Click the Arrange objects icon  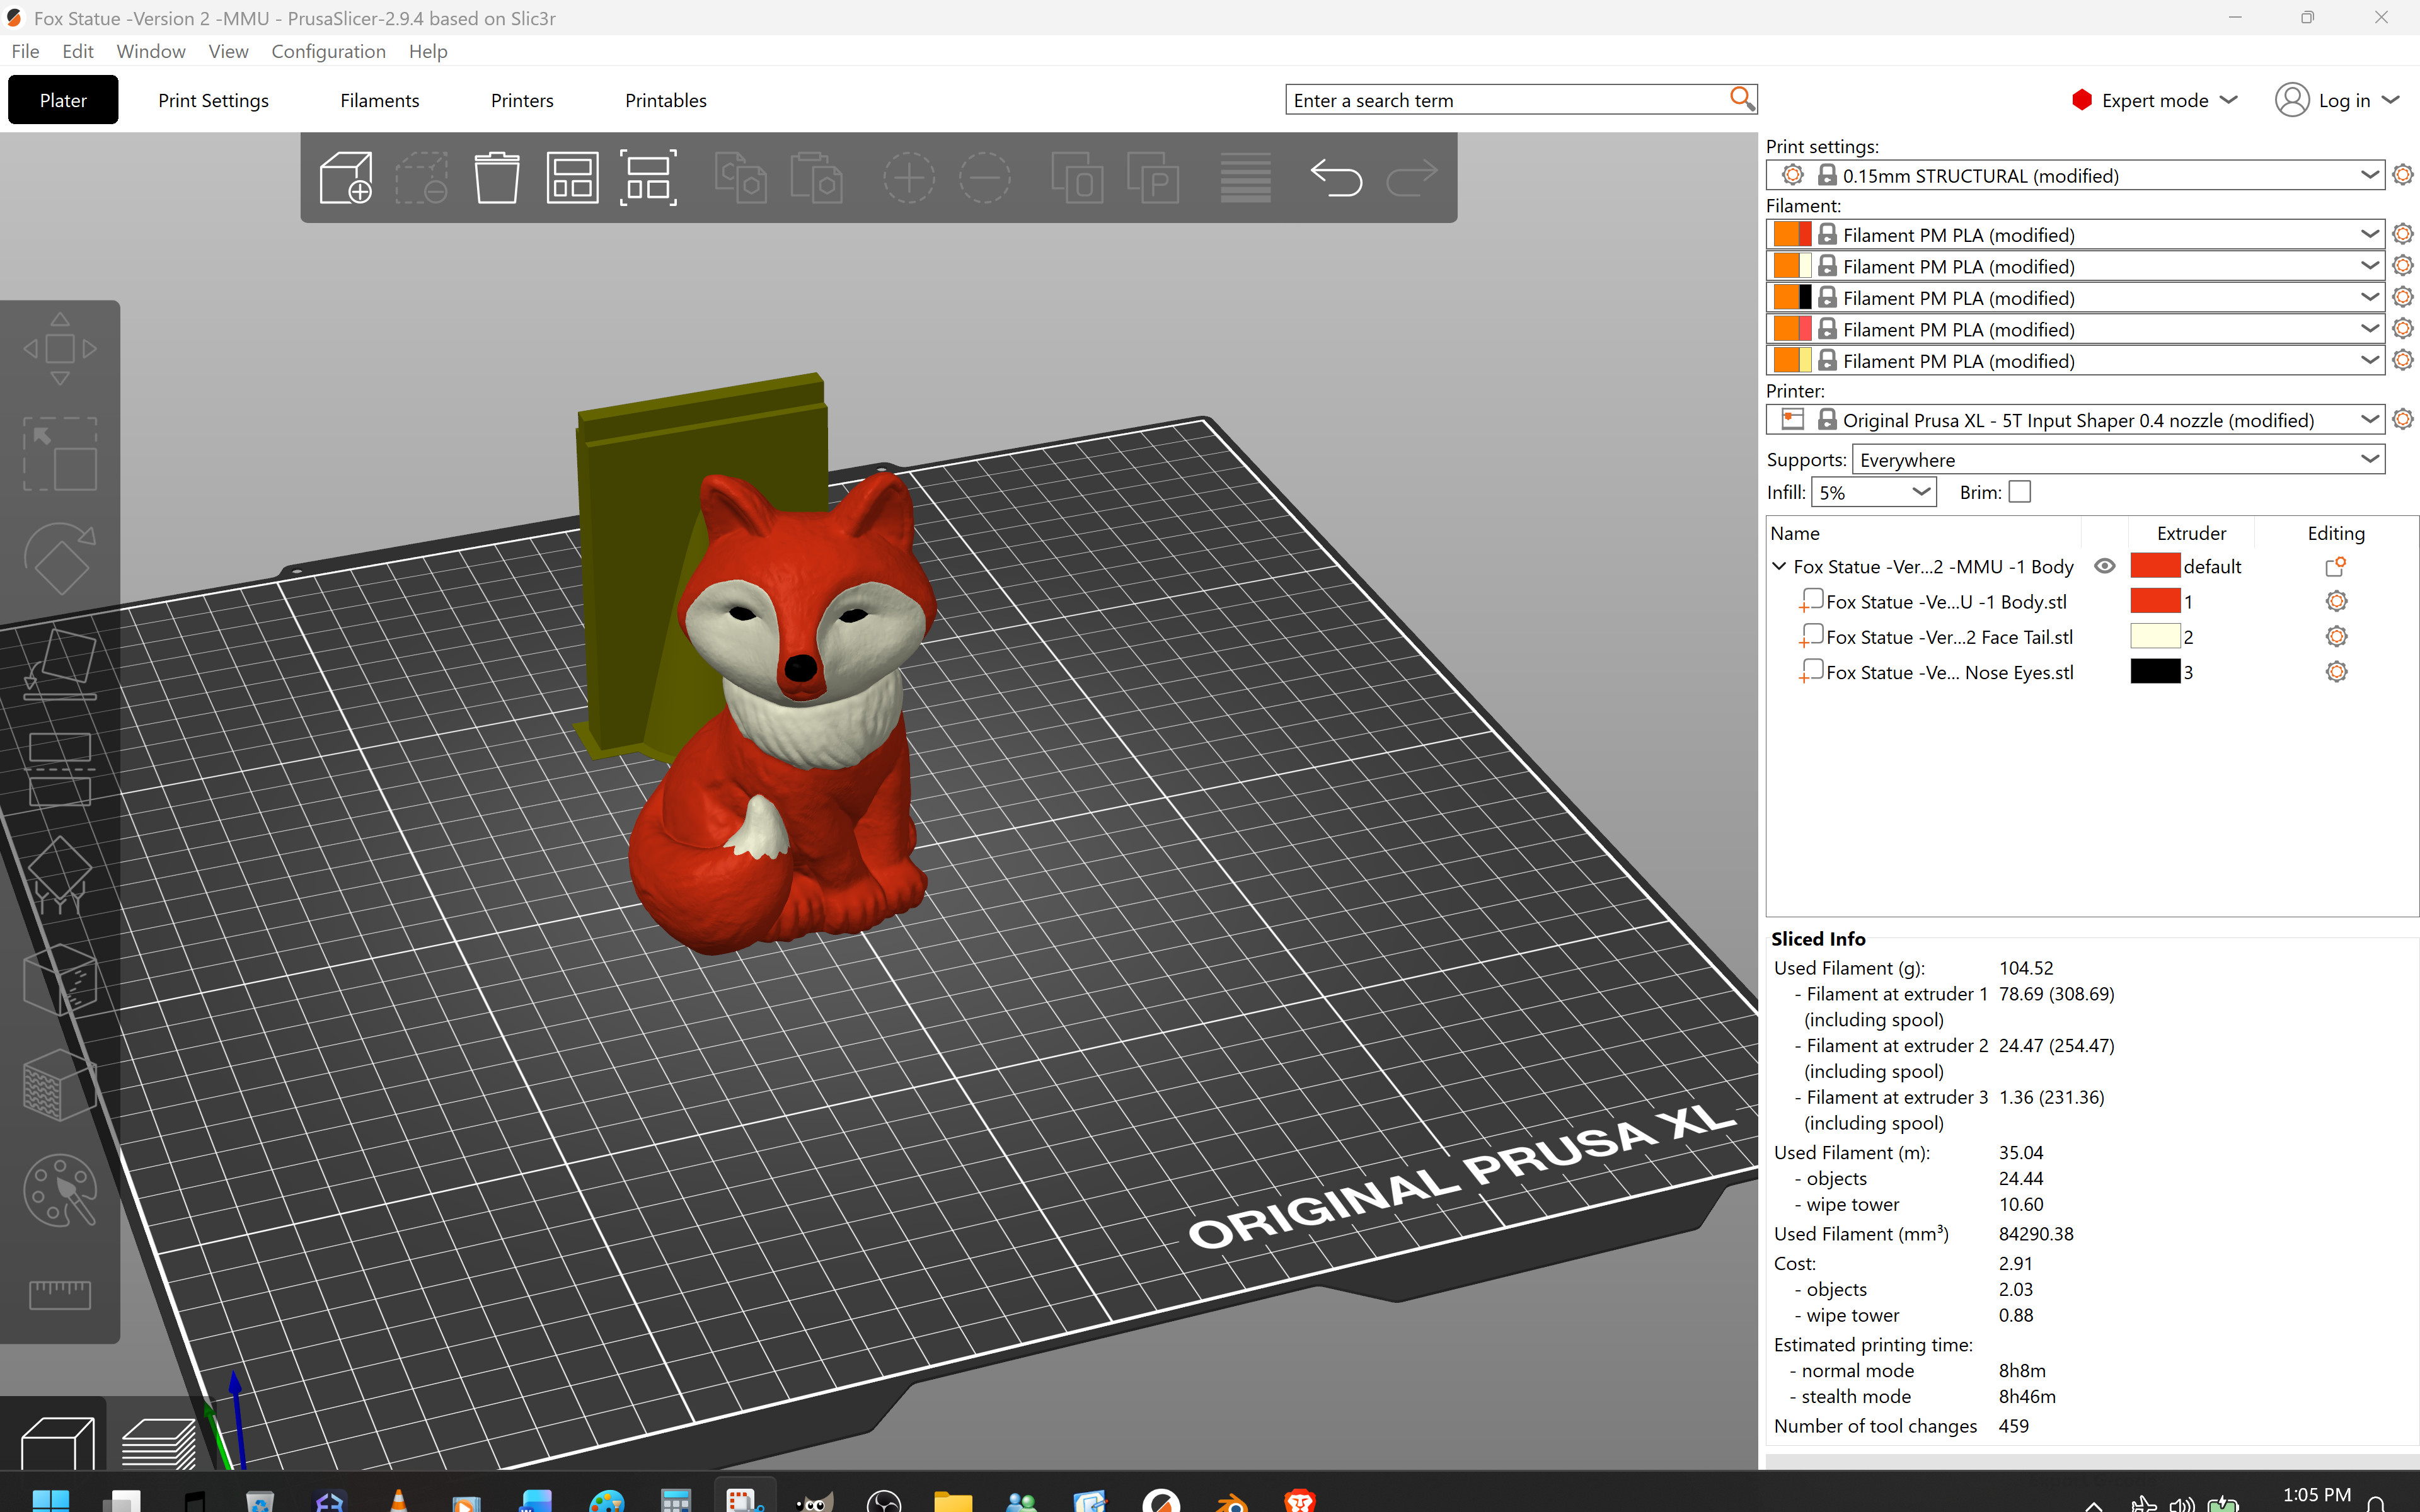572,178
